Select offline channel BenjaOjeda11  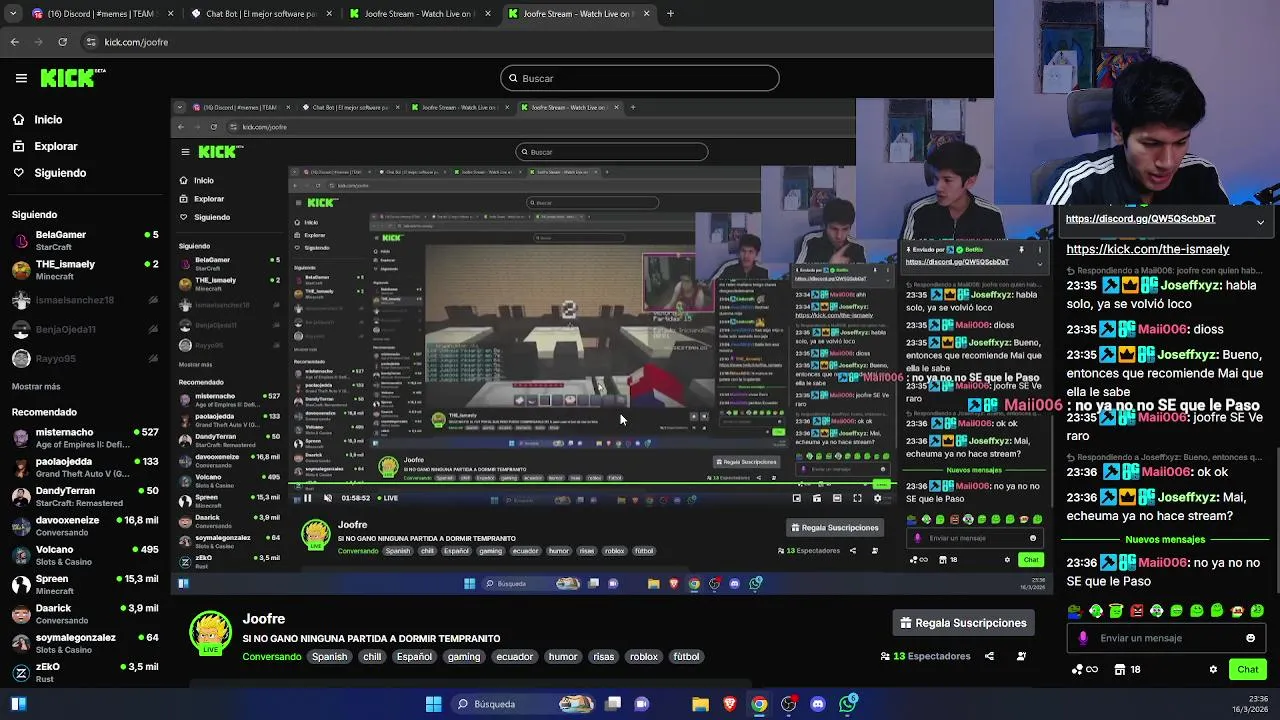pos(85,329)
